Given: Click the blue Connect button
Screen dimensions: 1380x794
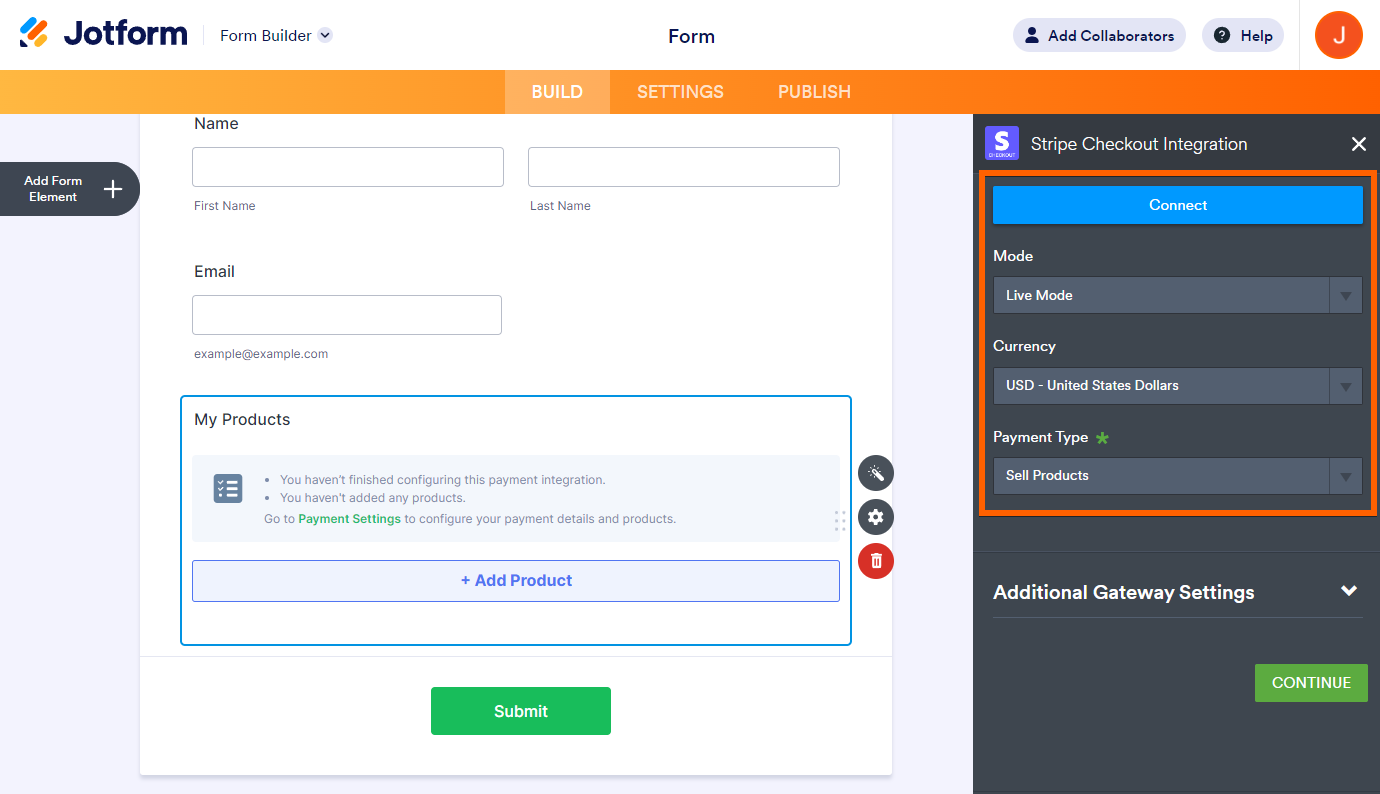Looking at the screenshot, I should pos(1178,205).
